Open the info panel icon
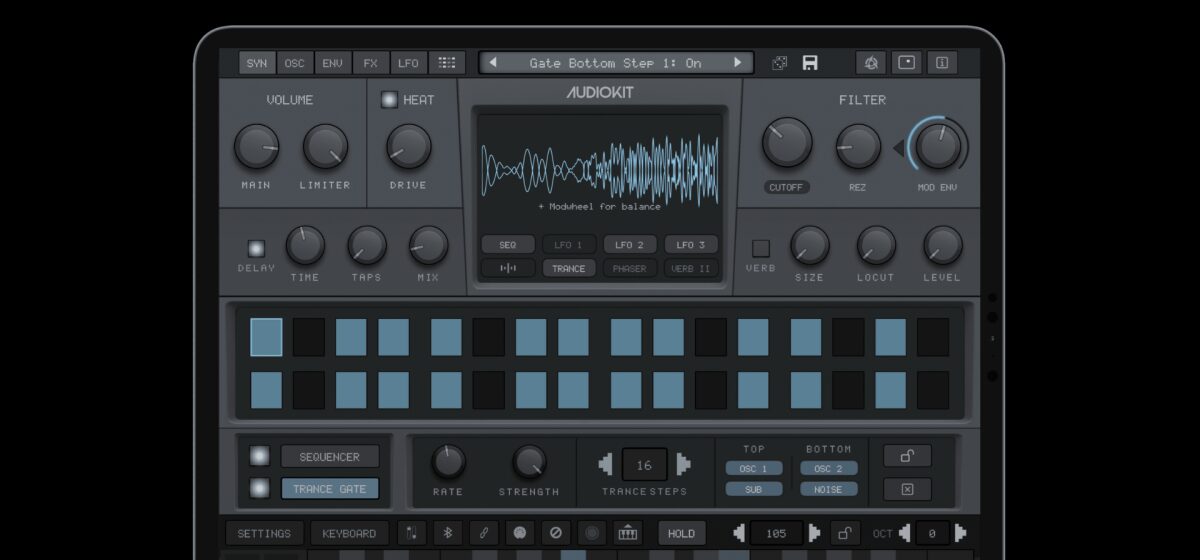The height and width of the screenshot is (560, 1200). [942, 63]
